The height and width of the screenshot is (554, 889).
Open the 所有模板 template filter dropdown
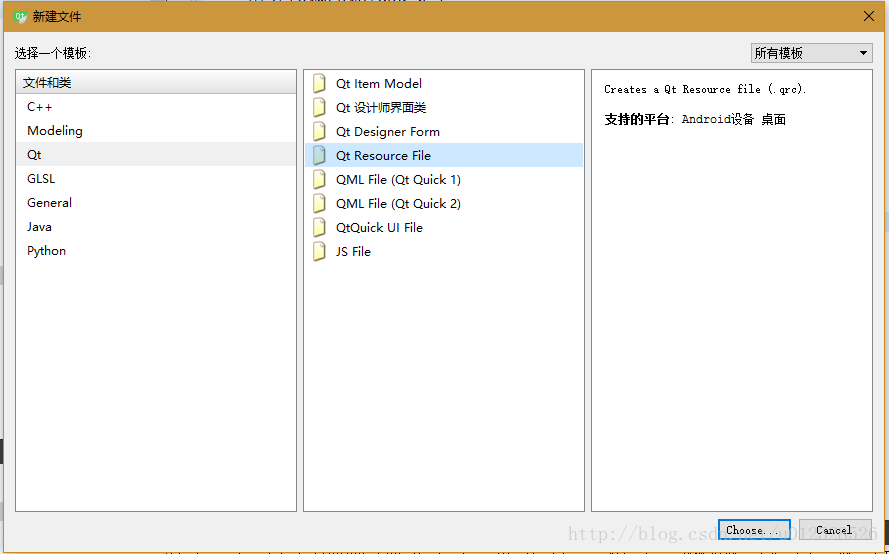811,53
